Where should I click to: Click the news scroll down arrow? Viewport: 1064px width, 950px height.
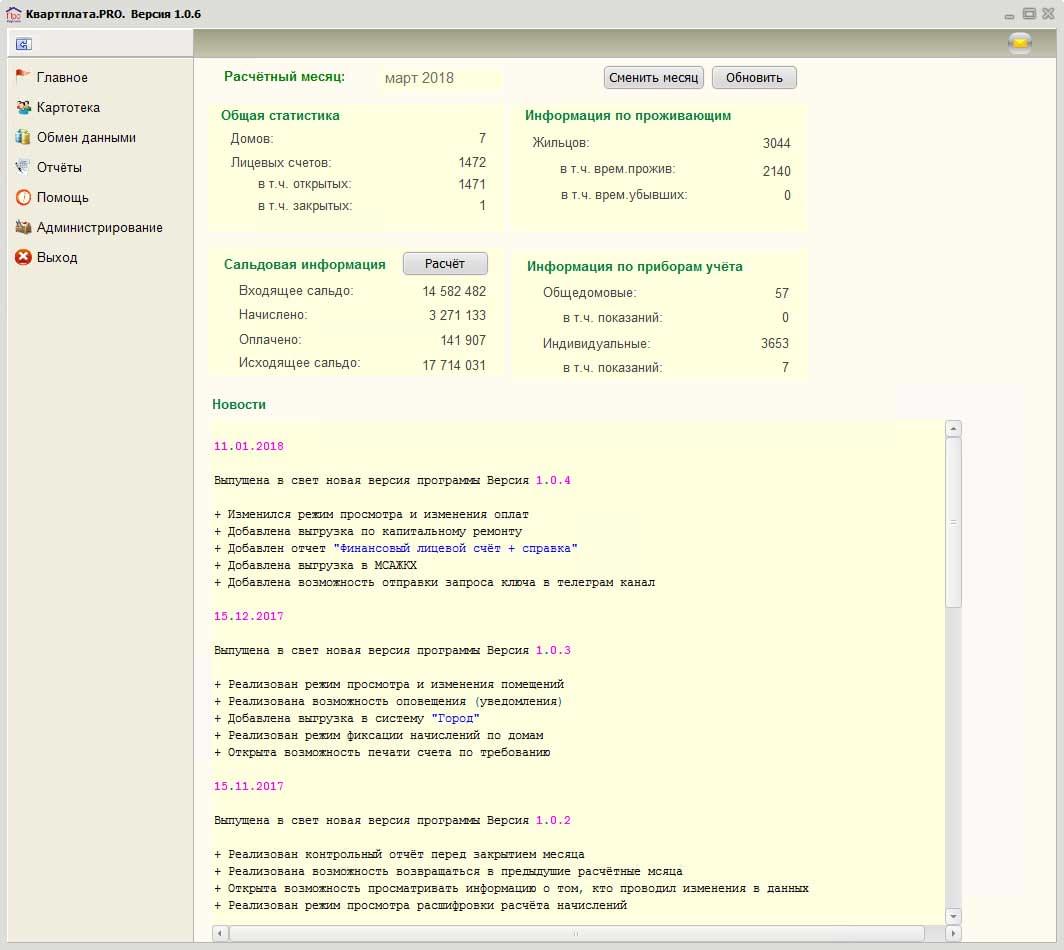point(953,916)
